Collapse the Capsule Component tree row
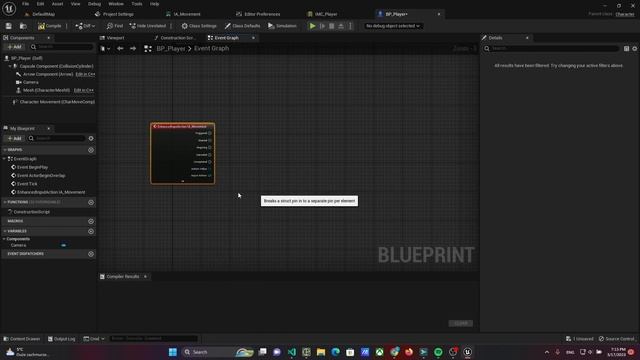The height and width of the screenshot is (360, 640). coord(10,66)
